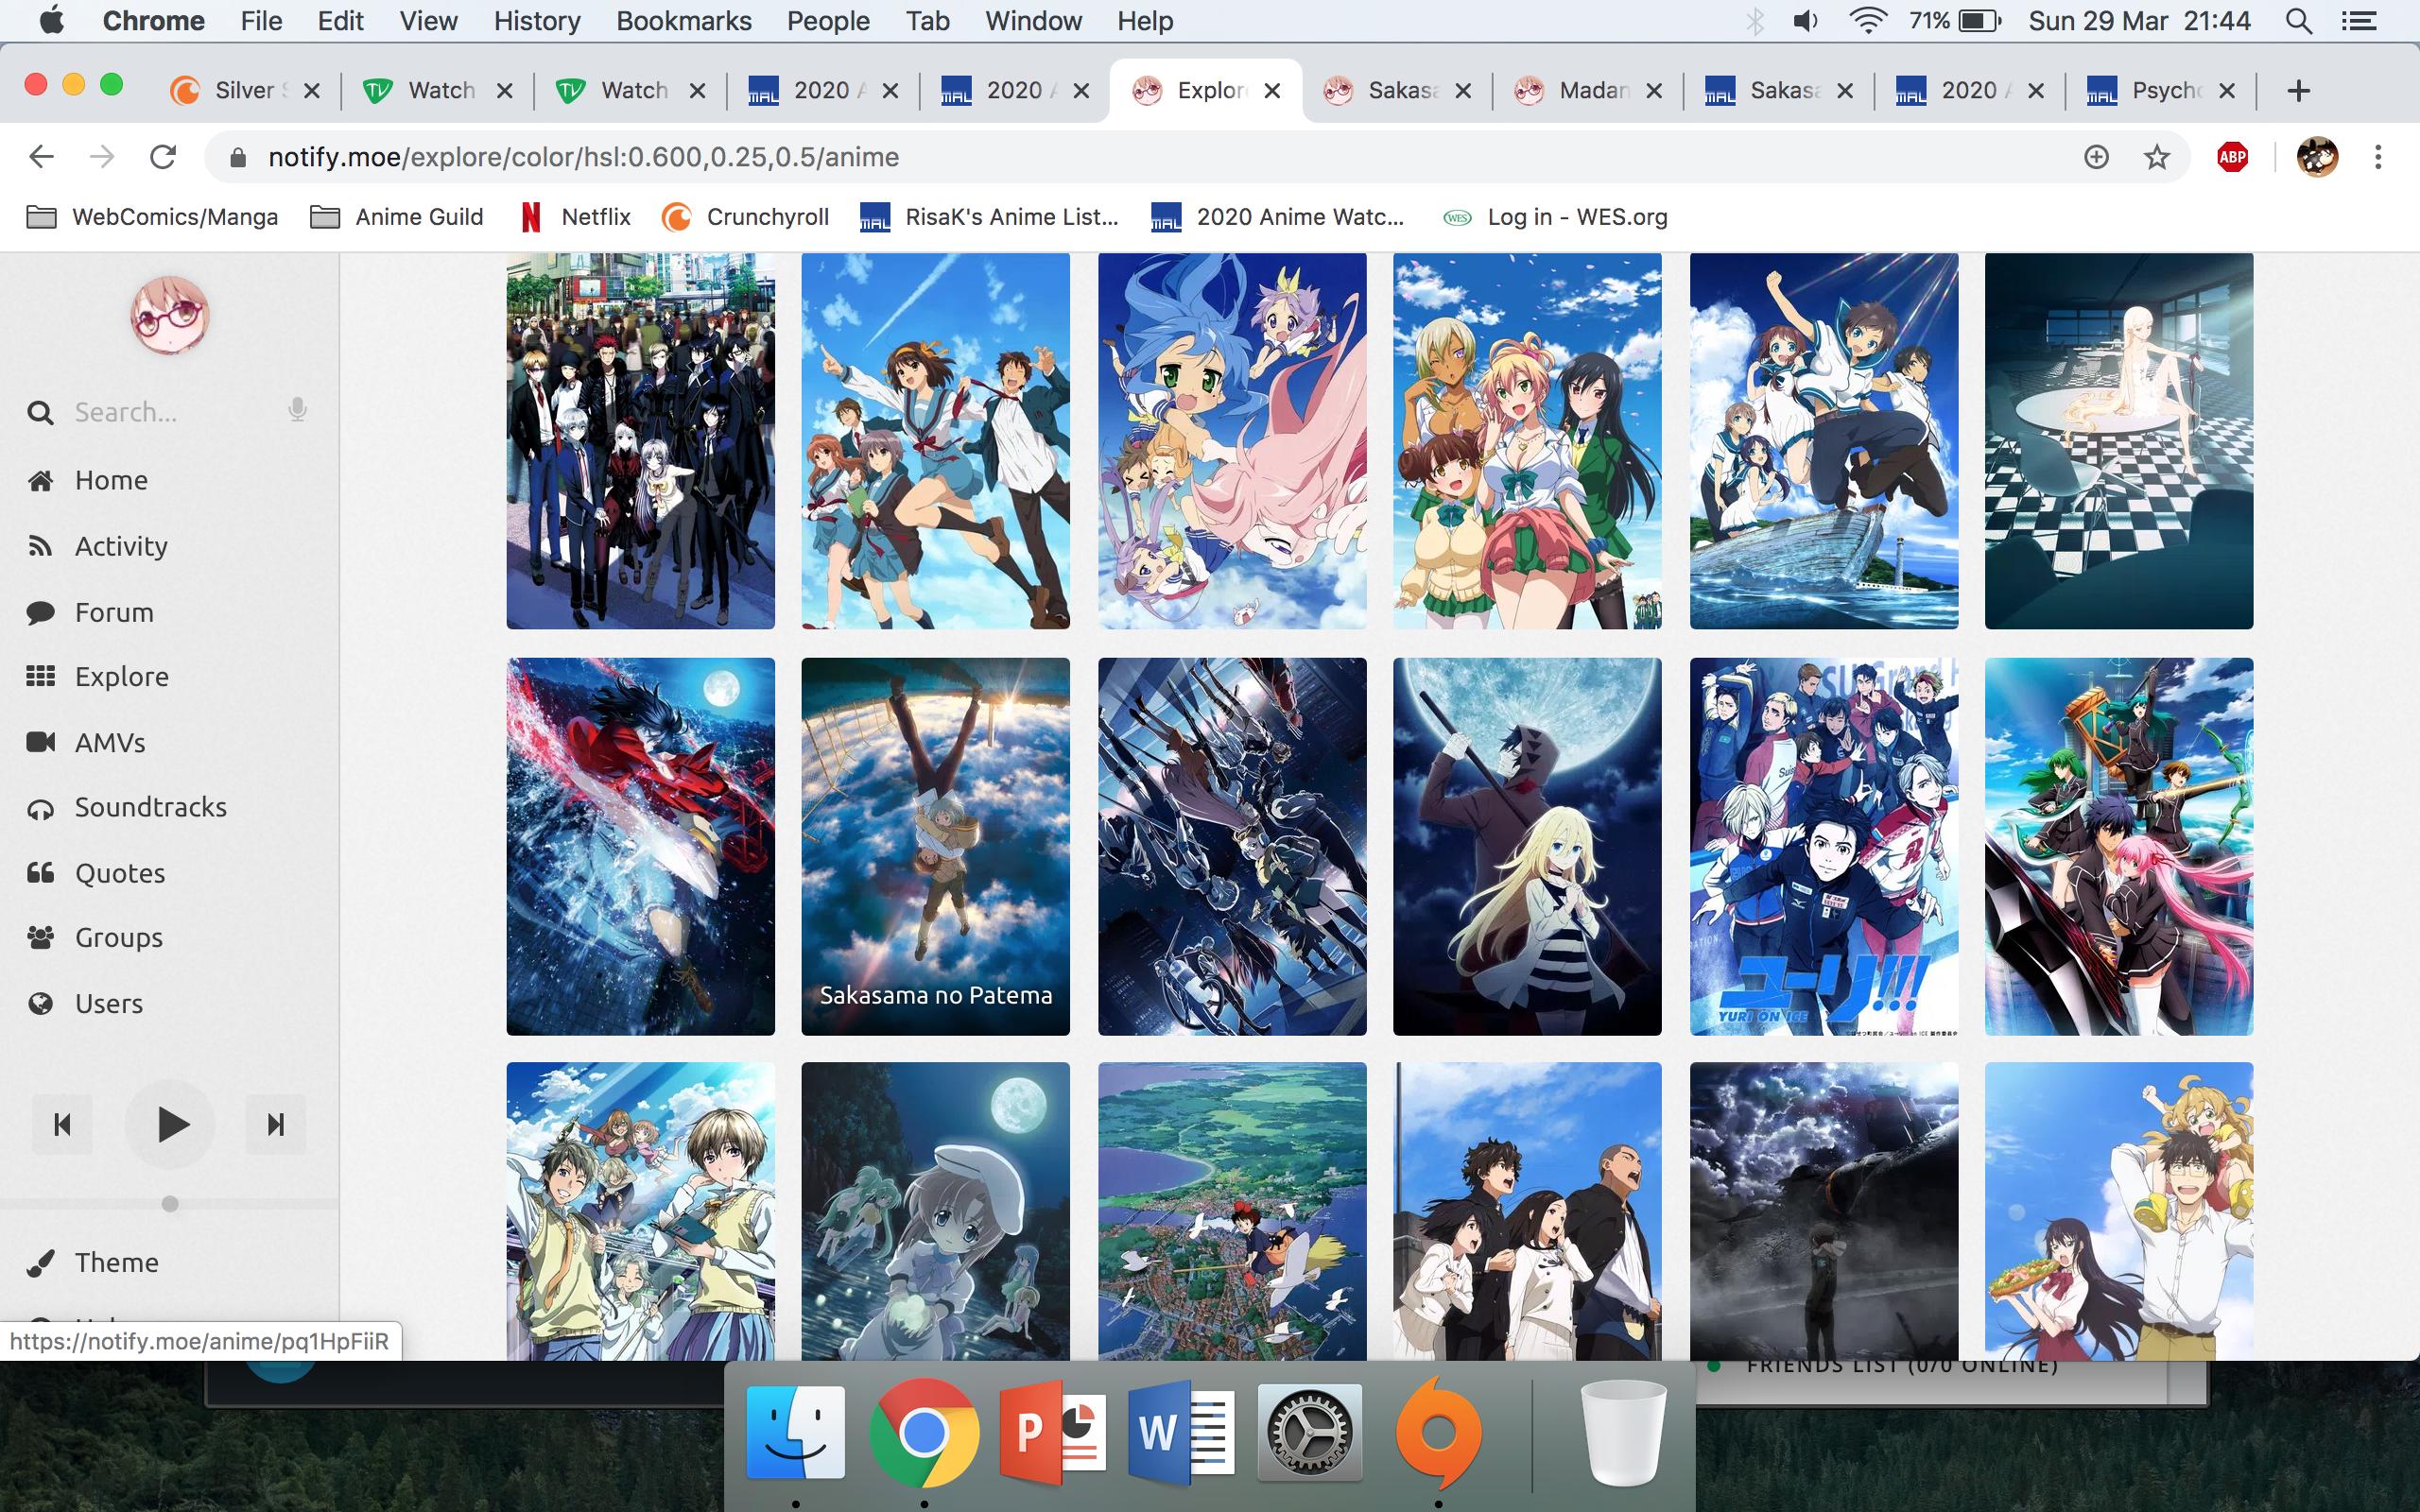Image resolution: width=2420 pixels, height=1512 pixels.
Task: Open the 2020 Anime Watc... bookmark
Action: (x=1278, y=217)
